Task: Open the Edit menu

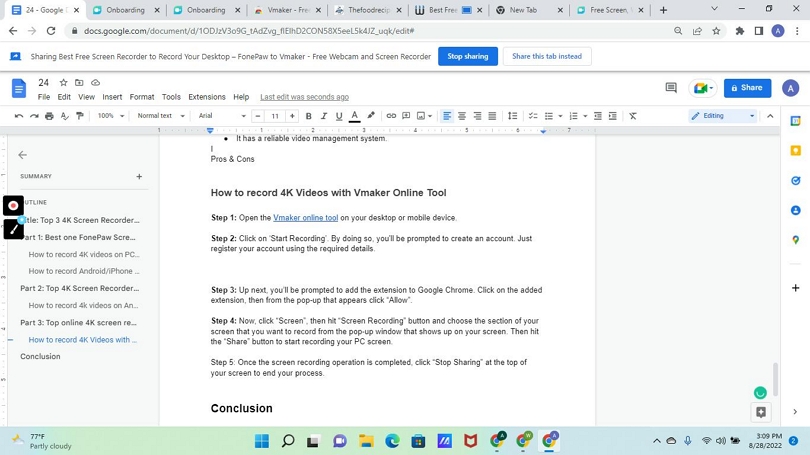Action: coord(64,97)
